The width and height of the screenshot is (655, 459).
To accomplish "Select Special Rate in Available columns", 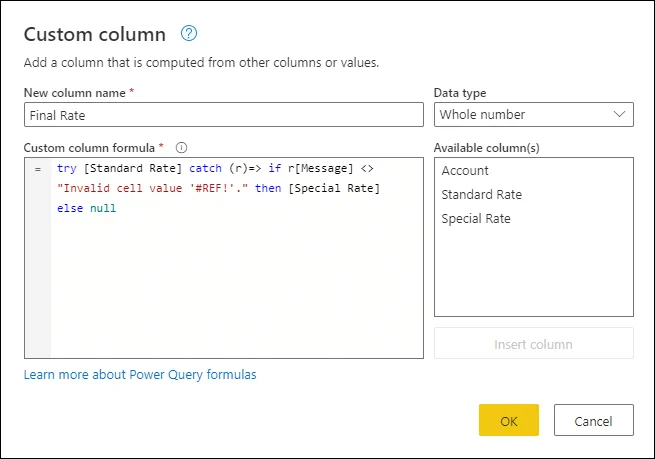I will coord(476,218).
